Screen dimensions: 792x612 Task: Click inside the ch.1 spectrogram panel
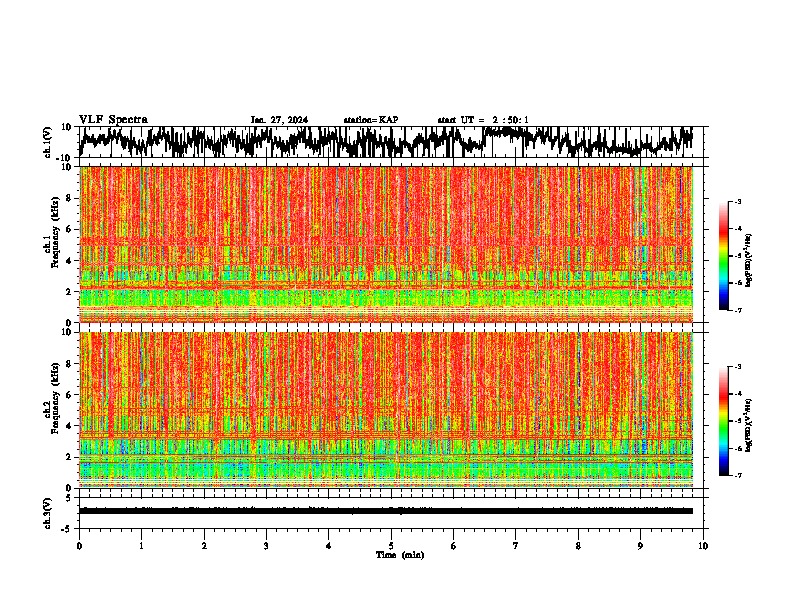click(x=386, y=244)
